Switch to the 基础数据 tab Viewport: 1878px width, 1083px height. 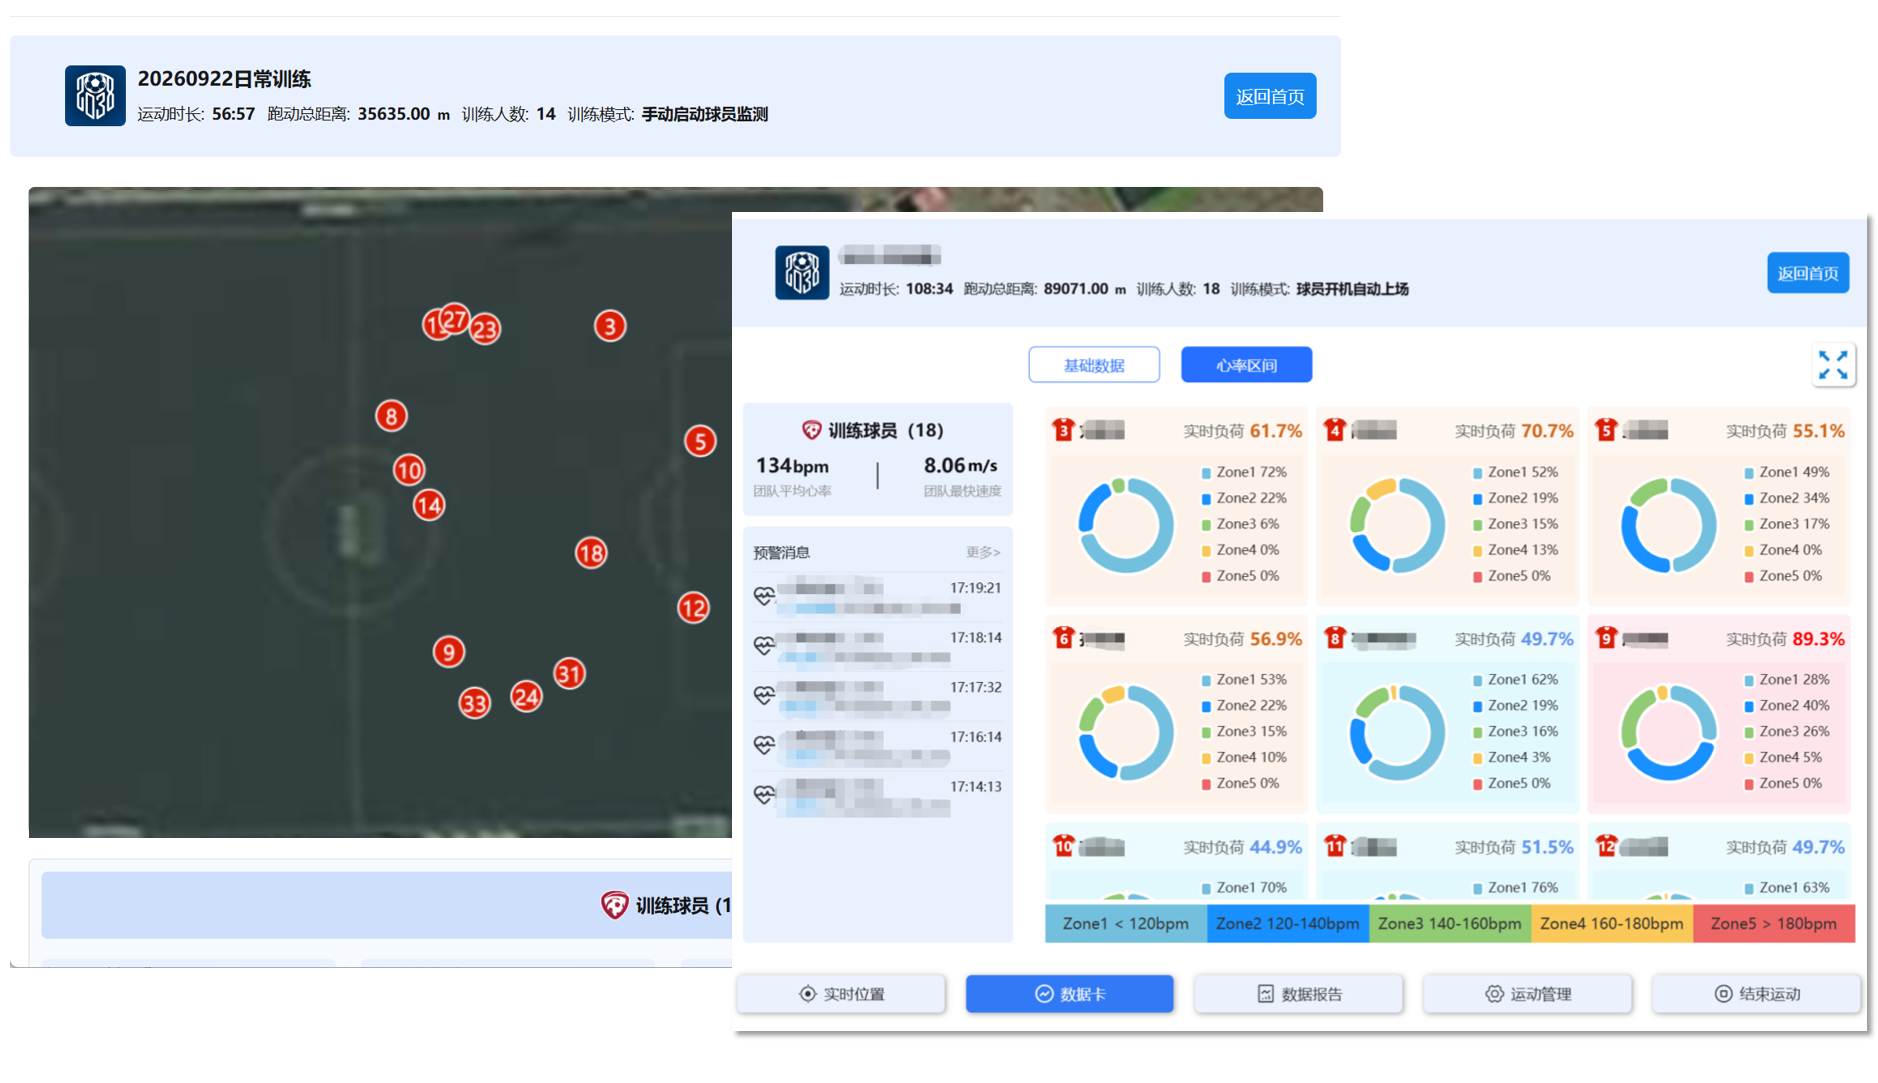(x=1094, y=365)
